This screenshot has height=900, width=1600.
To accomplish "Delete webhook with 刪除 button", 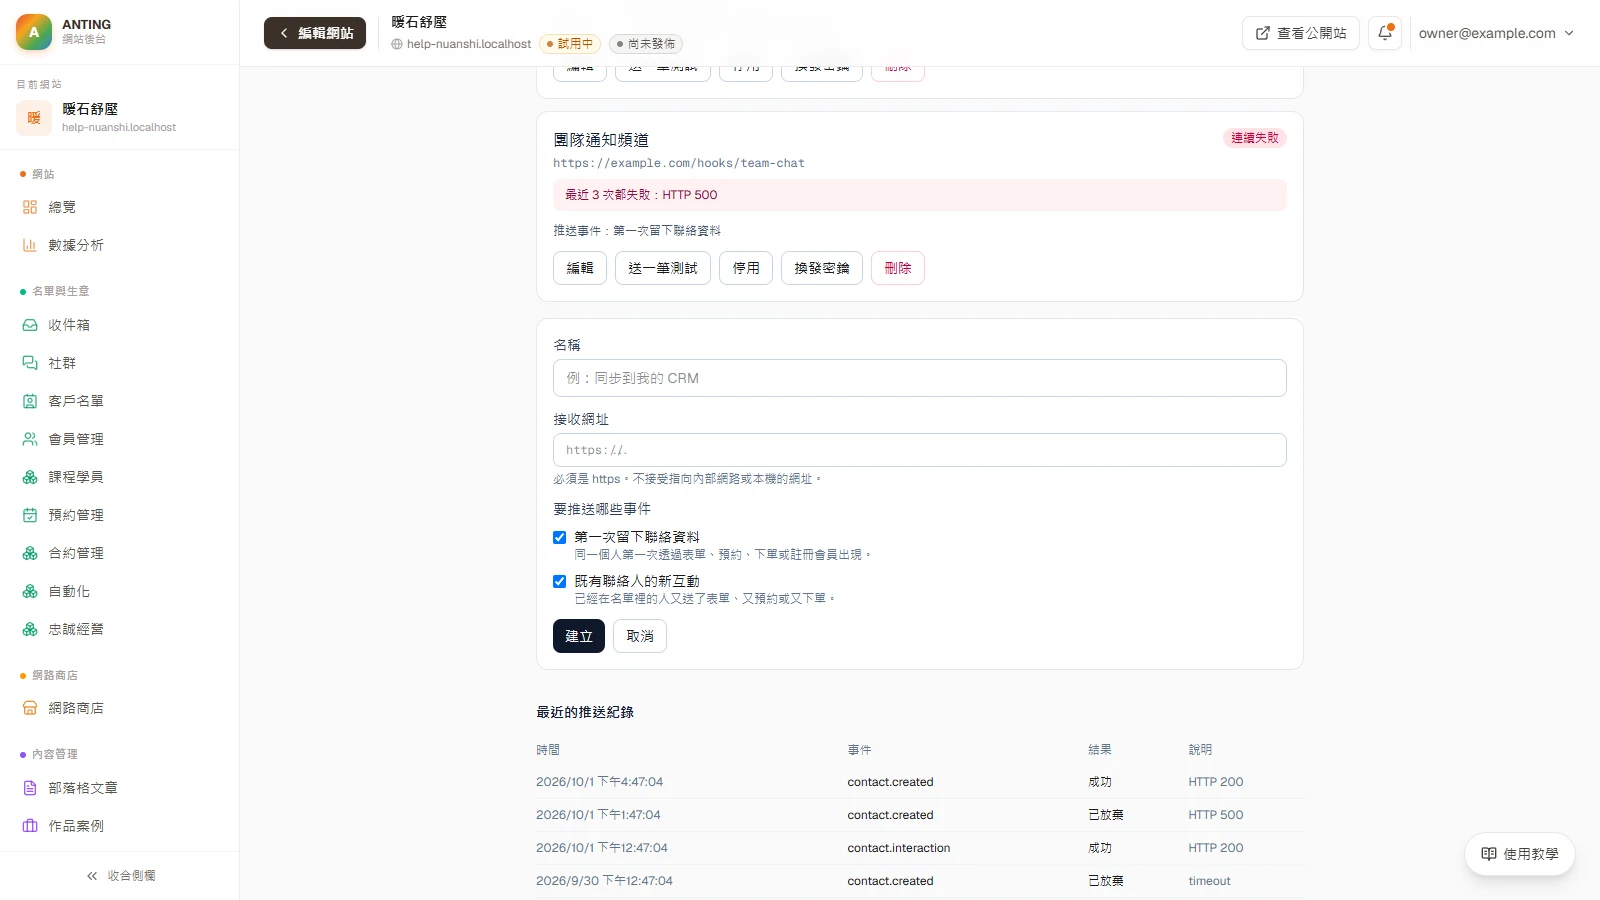I will pos(898,268).
